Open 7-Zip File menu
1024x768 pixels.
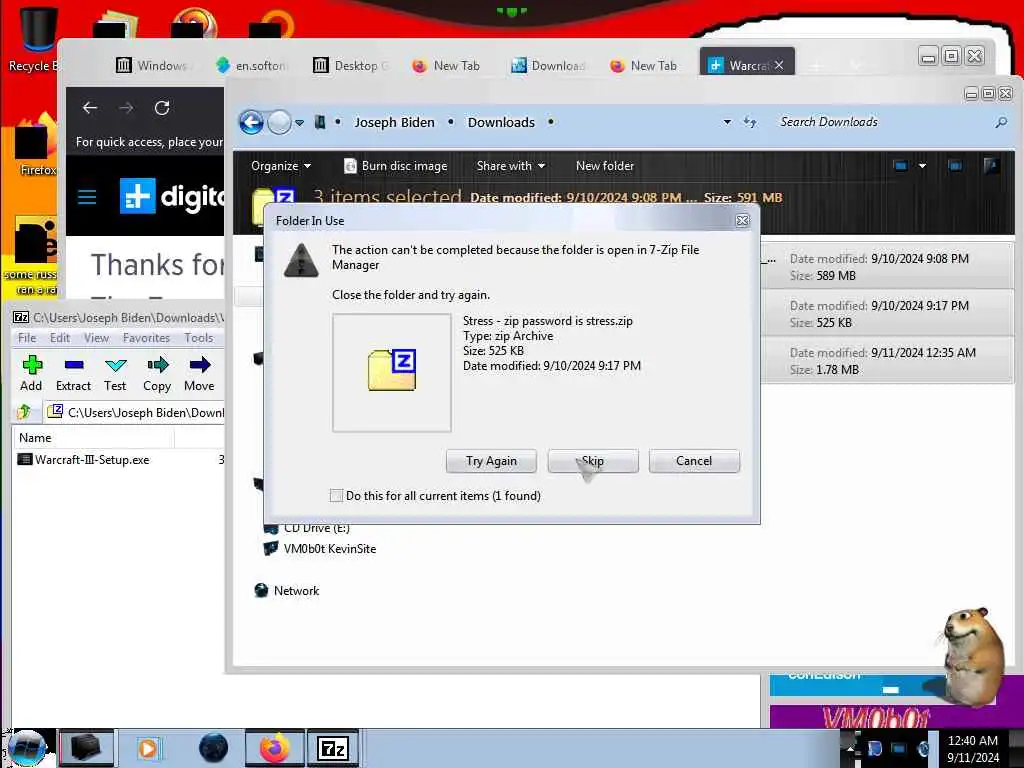(x=27, y=338)
